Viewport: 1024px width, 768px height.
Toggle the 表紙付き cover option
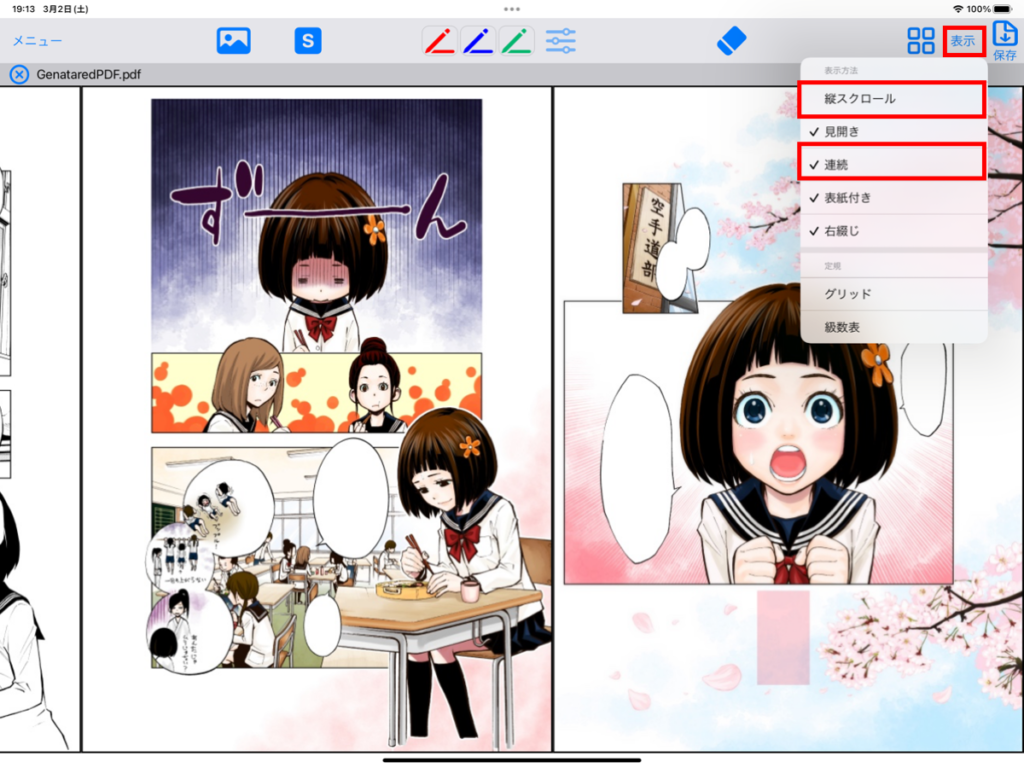[893, 198]
